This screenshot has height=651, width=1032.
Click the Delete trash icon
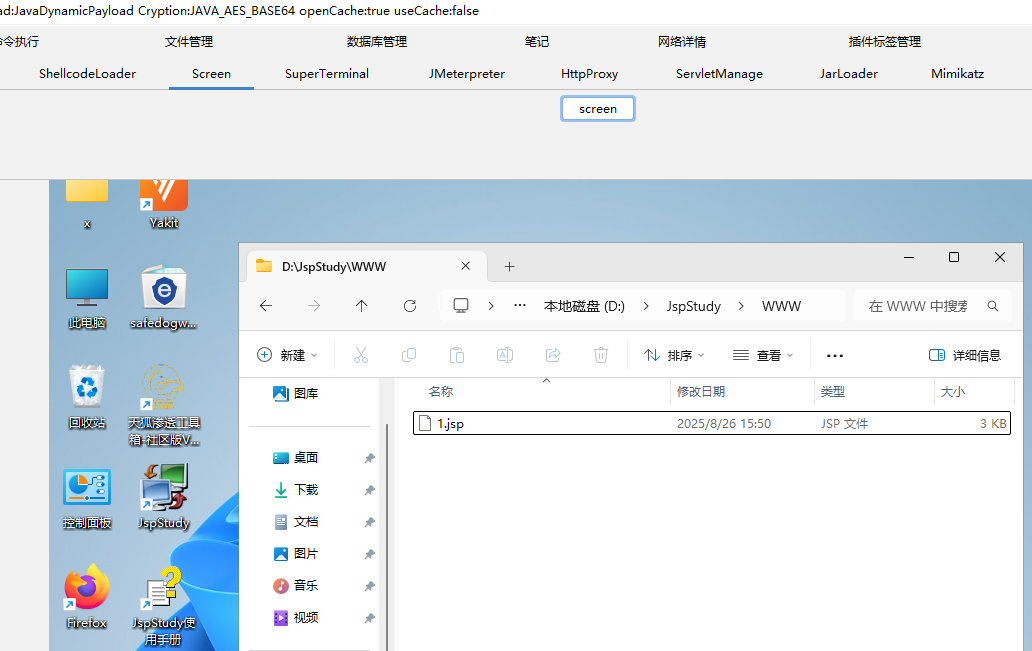[x=601, y=355]
